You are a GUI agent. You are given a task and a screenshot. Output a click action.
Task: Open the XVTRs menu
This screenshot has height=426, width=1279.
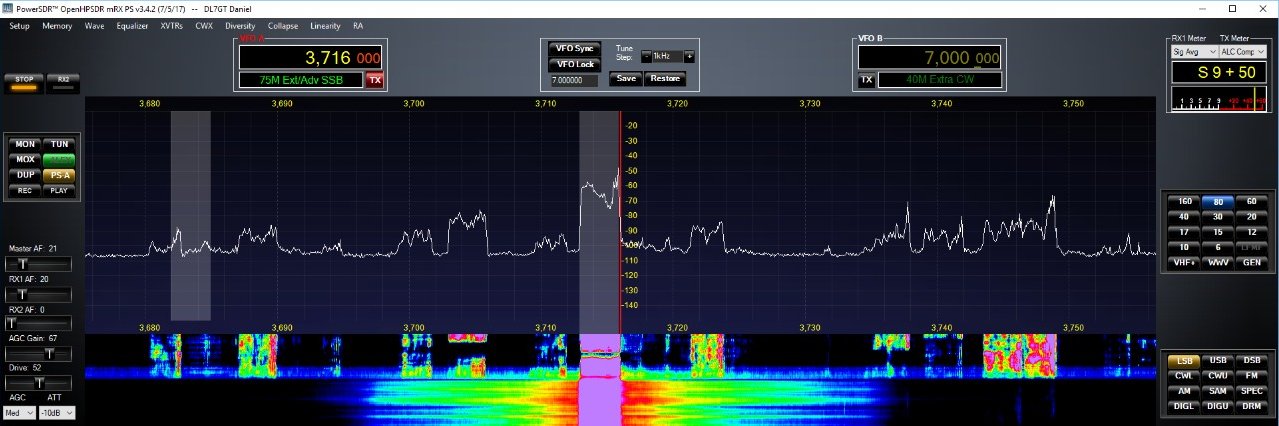point(172,26)
